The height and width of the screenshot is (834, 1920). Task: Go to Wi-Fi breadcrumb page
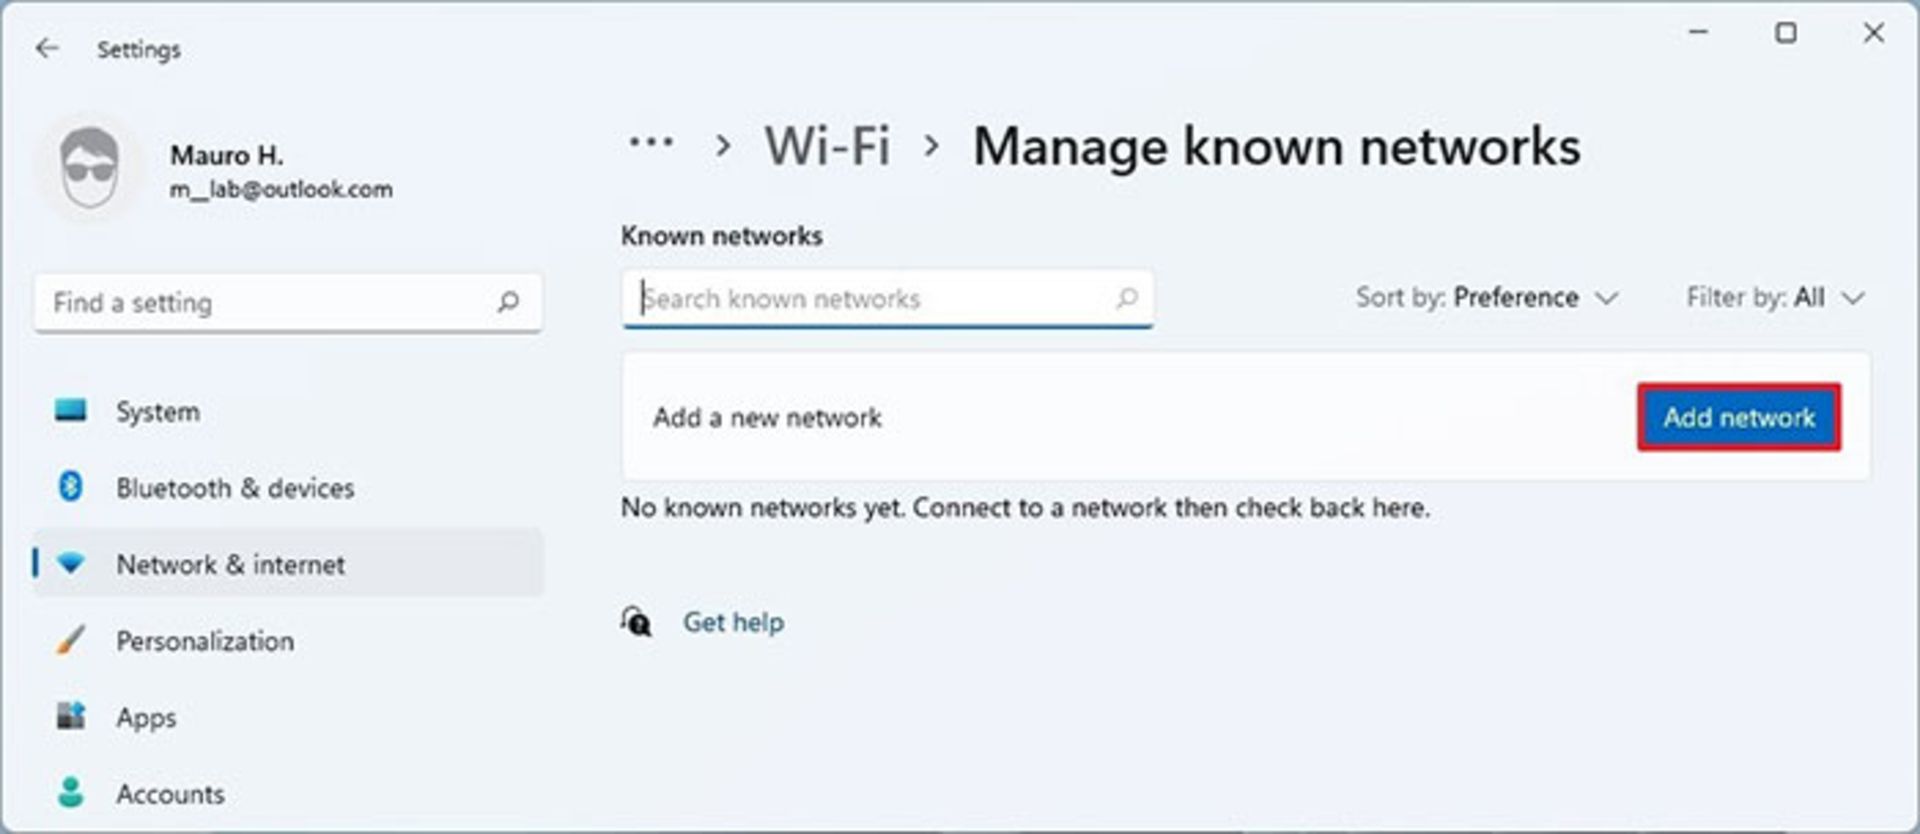(x=827, y=146)
